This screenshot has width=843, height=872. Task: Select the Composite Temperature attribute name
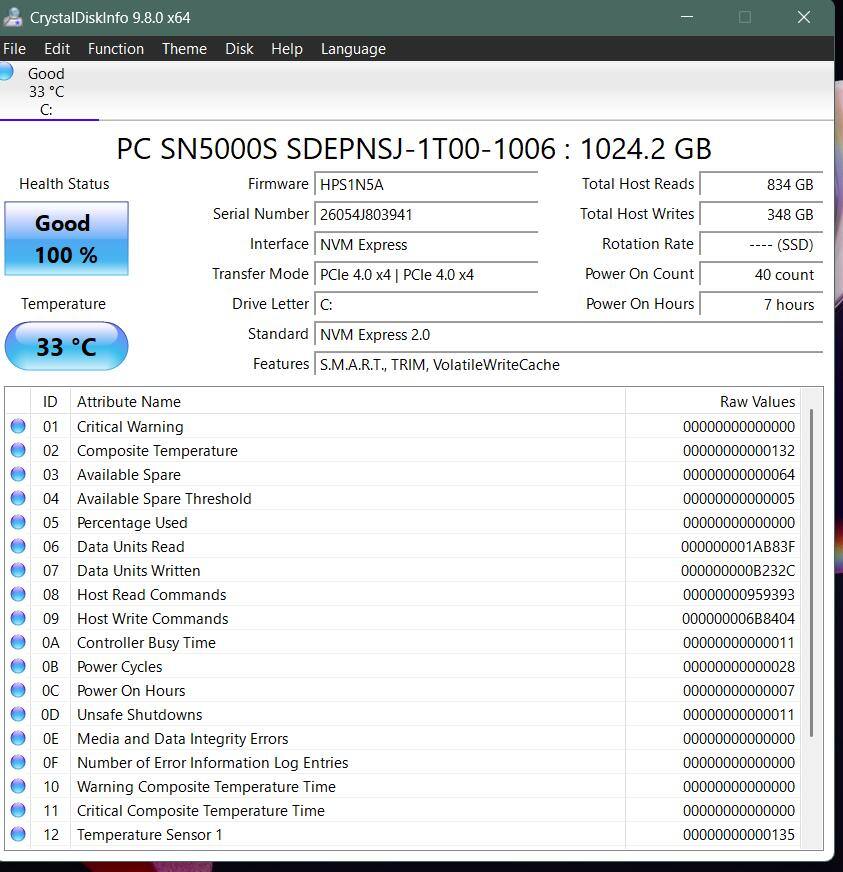click(157, 450)
